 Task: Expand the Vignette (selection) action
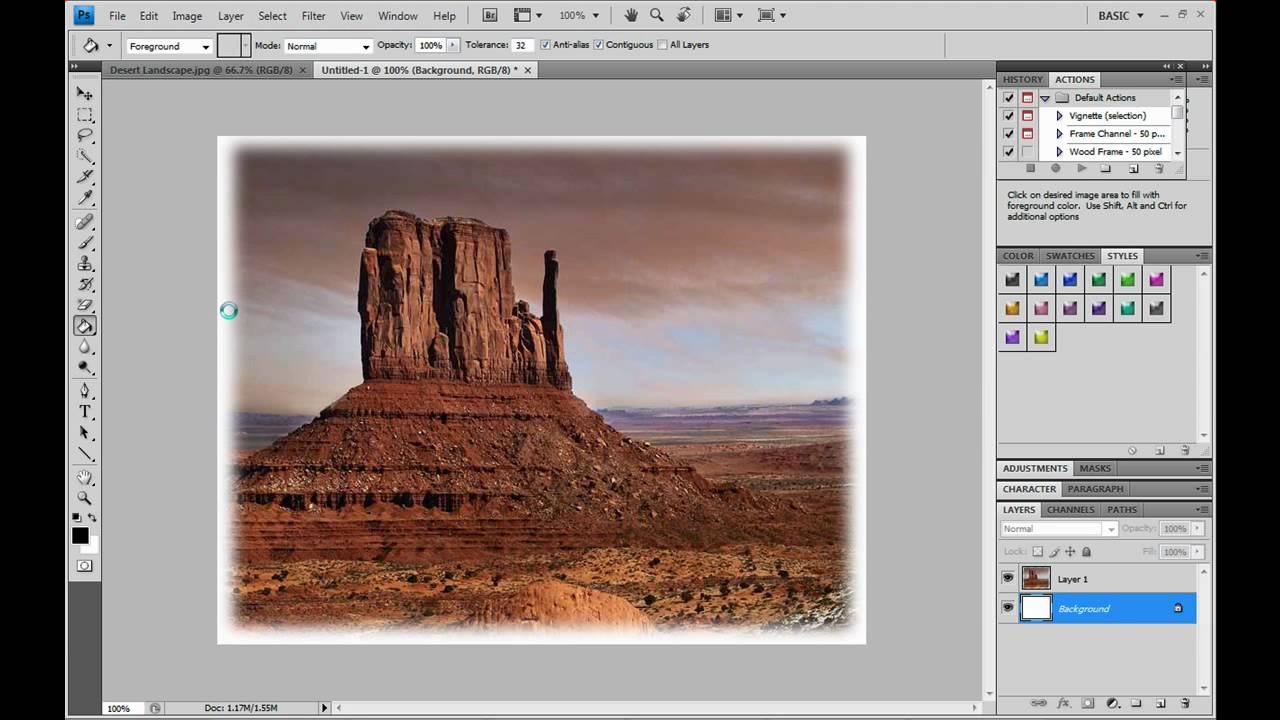(x=1059, y=116)
